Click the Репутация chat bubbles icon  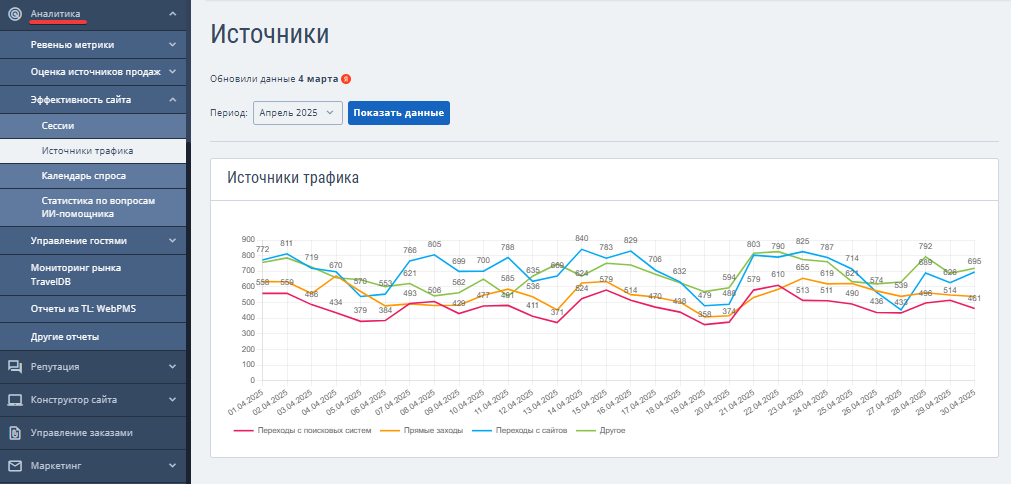(x=14, y=367)
